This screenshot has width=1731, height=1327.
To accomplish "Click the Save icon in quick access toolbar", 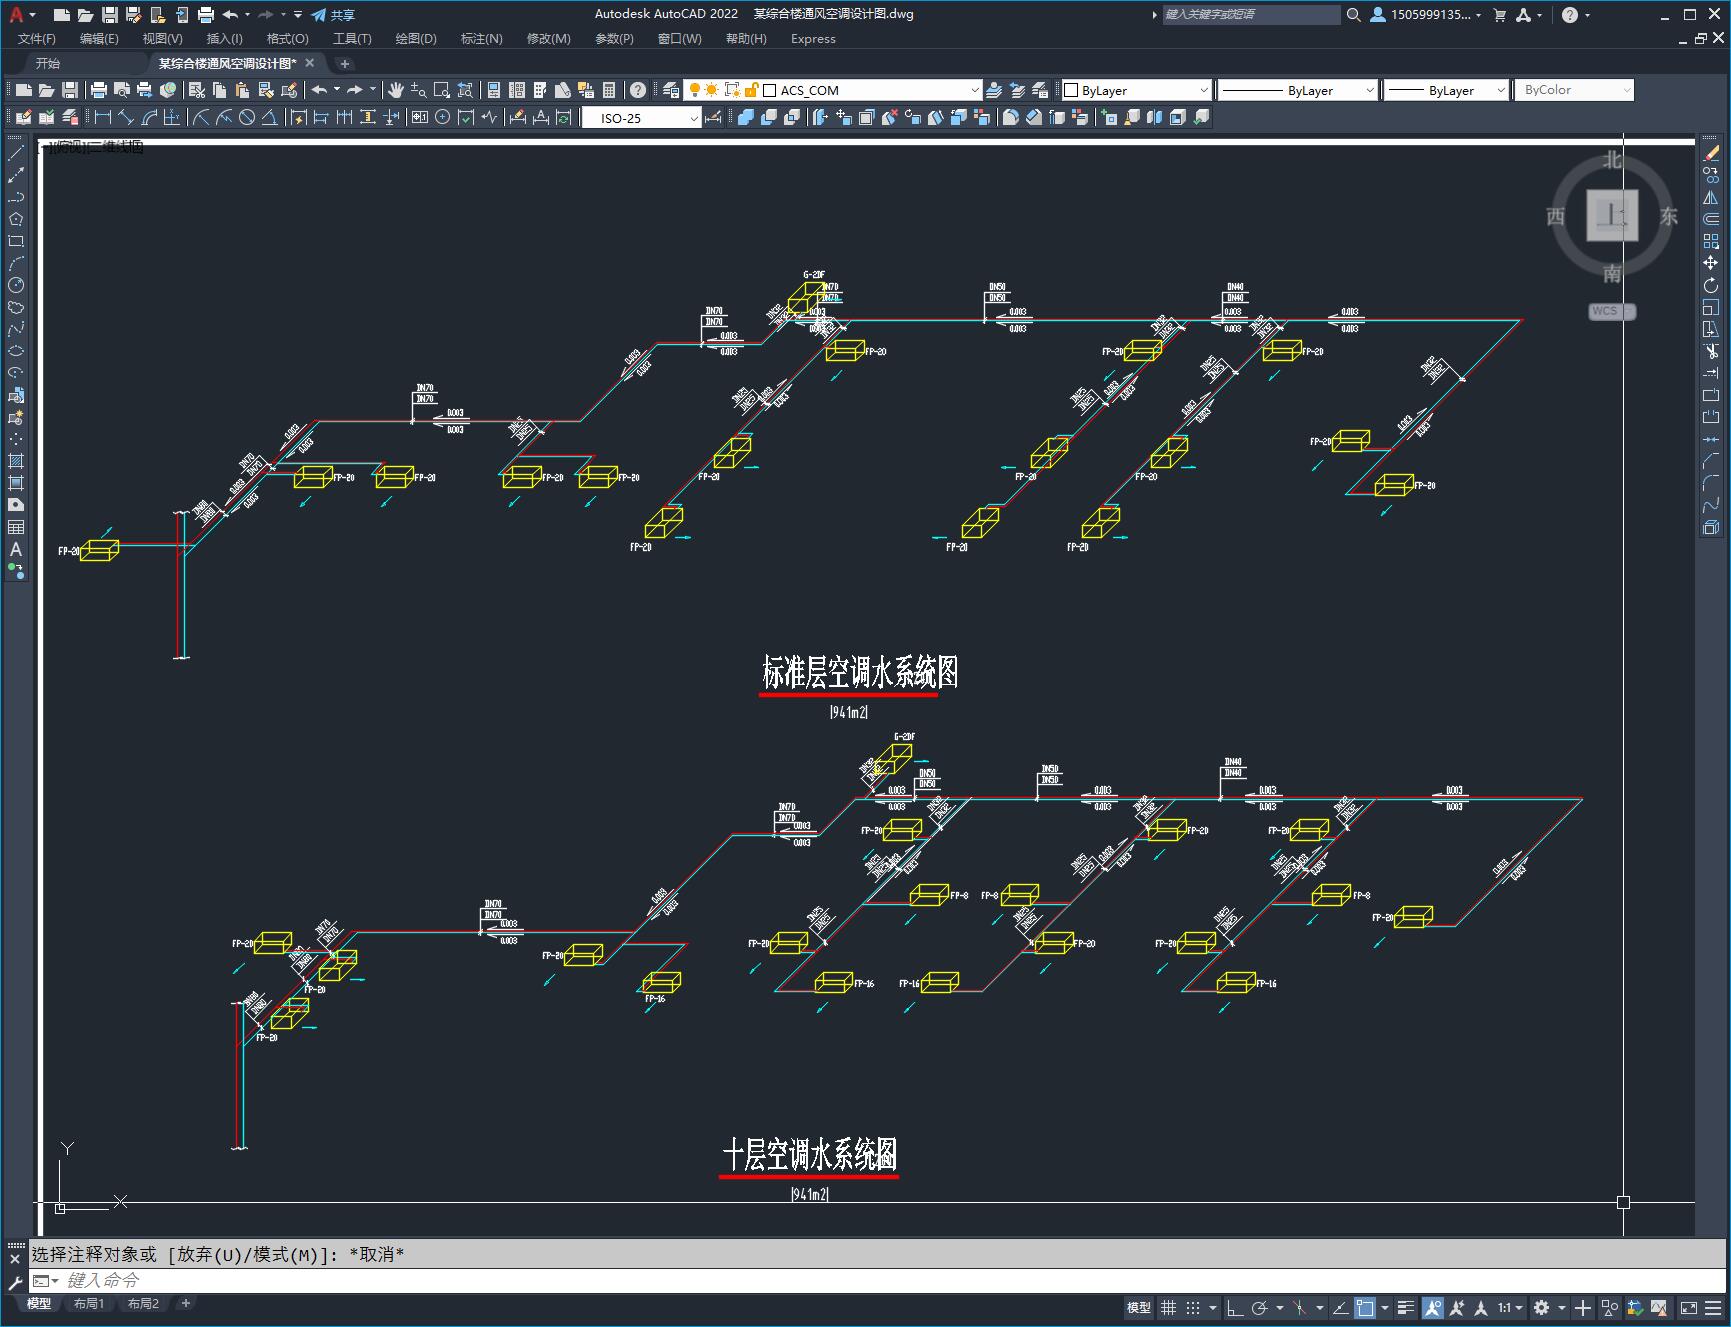I will pyautogui.click(x=109, y=14).
